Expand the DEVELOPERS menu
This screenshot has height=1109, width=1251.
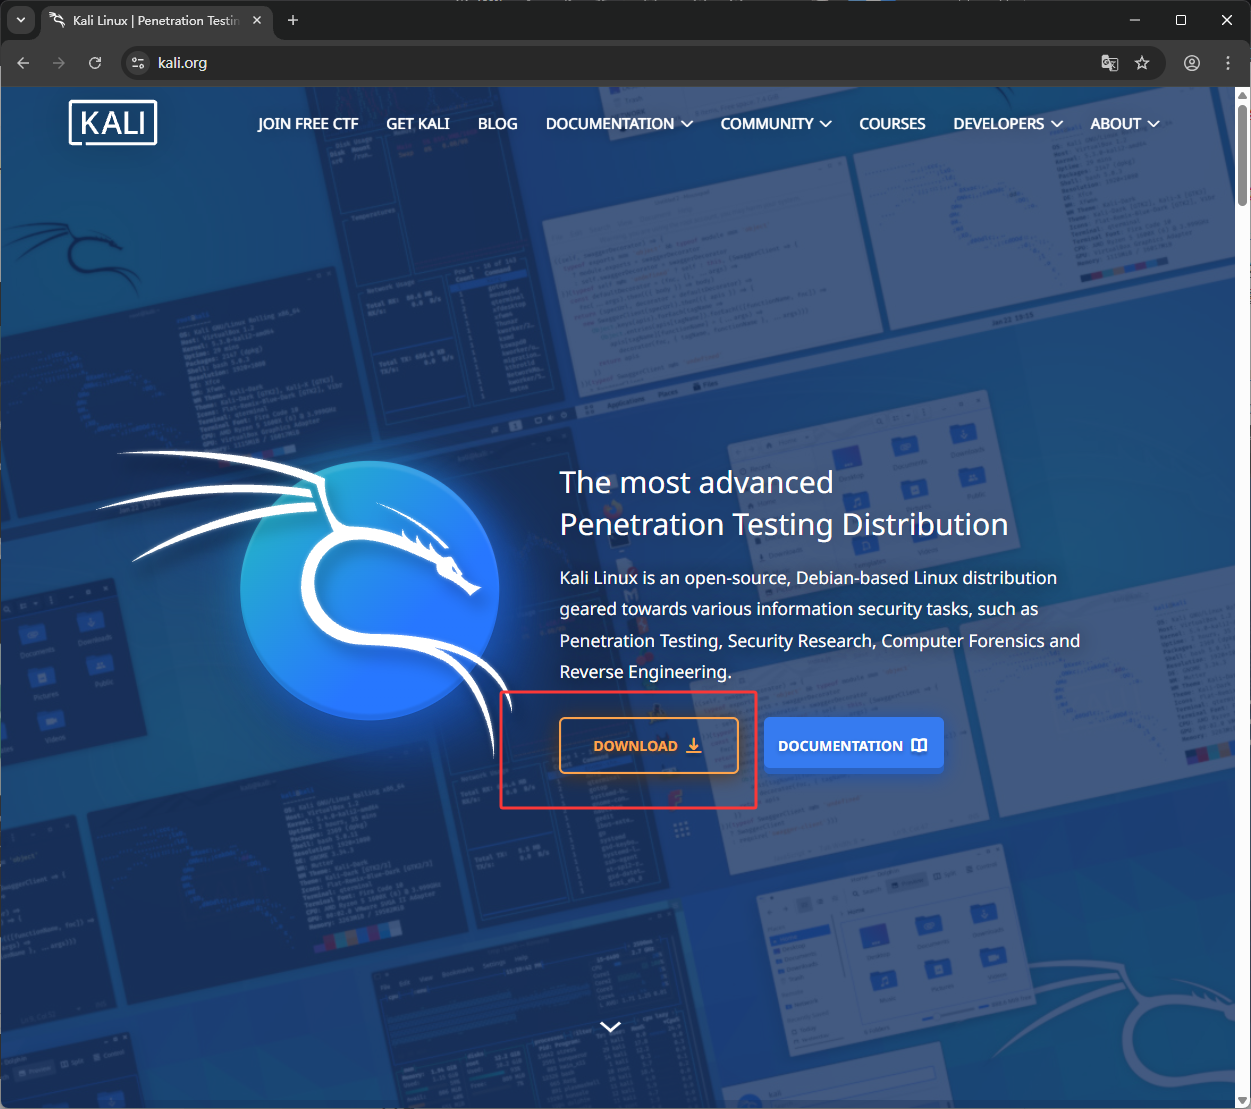(1008, 124)
